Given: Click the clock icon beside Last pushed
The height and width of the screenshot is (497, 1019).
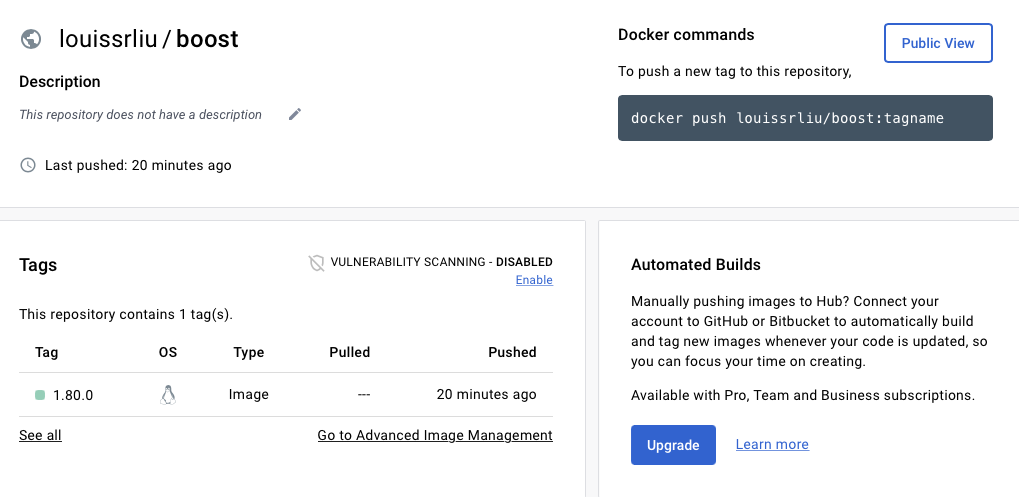Looking at the screenshot, I should pos(28,165).
